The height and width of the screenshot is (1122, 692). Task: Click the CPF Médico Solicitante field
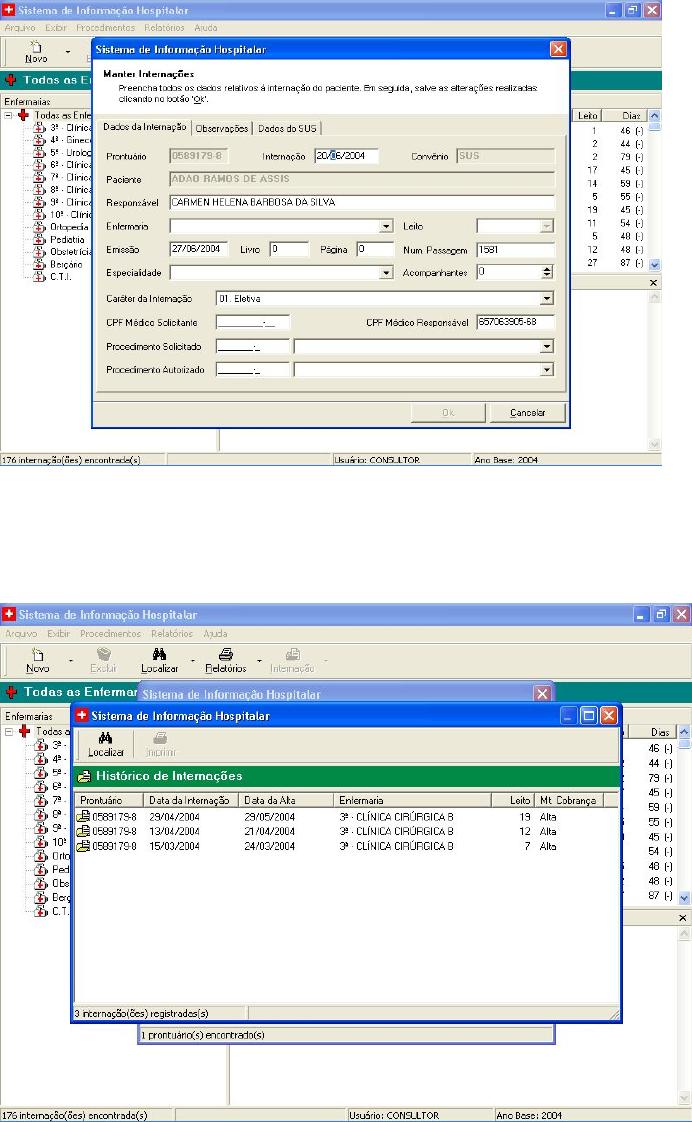(253, 323)
